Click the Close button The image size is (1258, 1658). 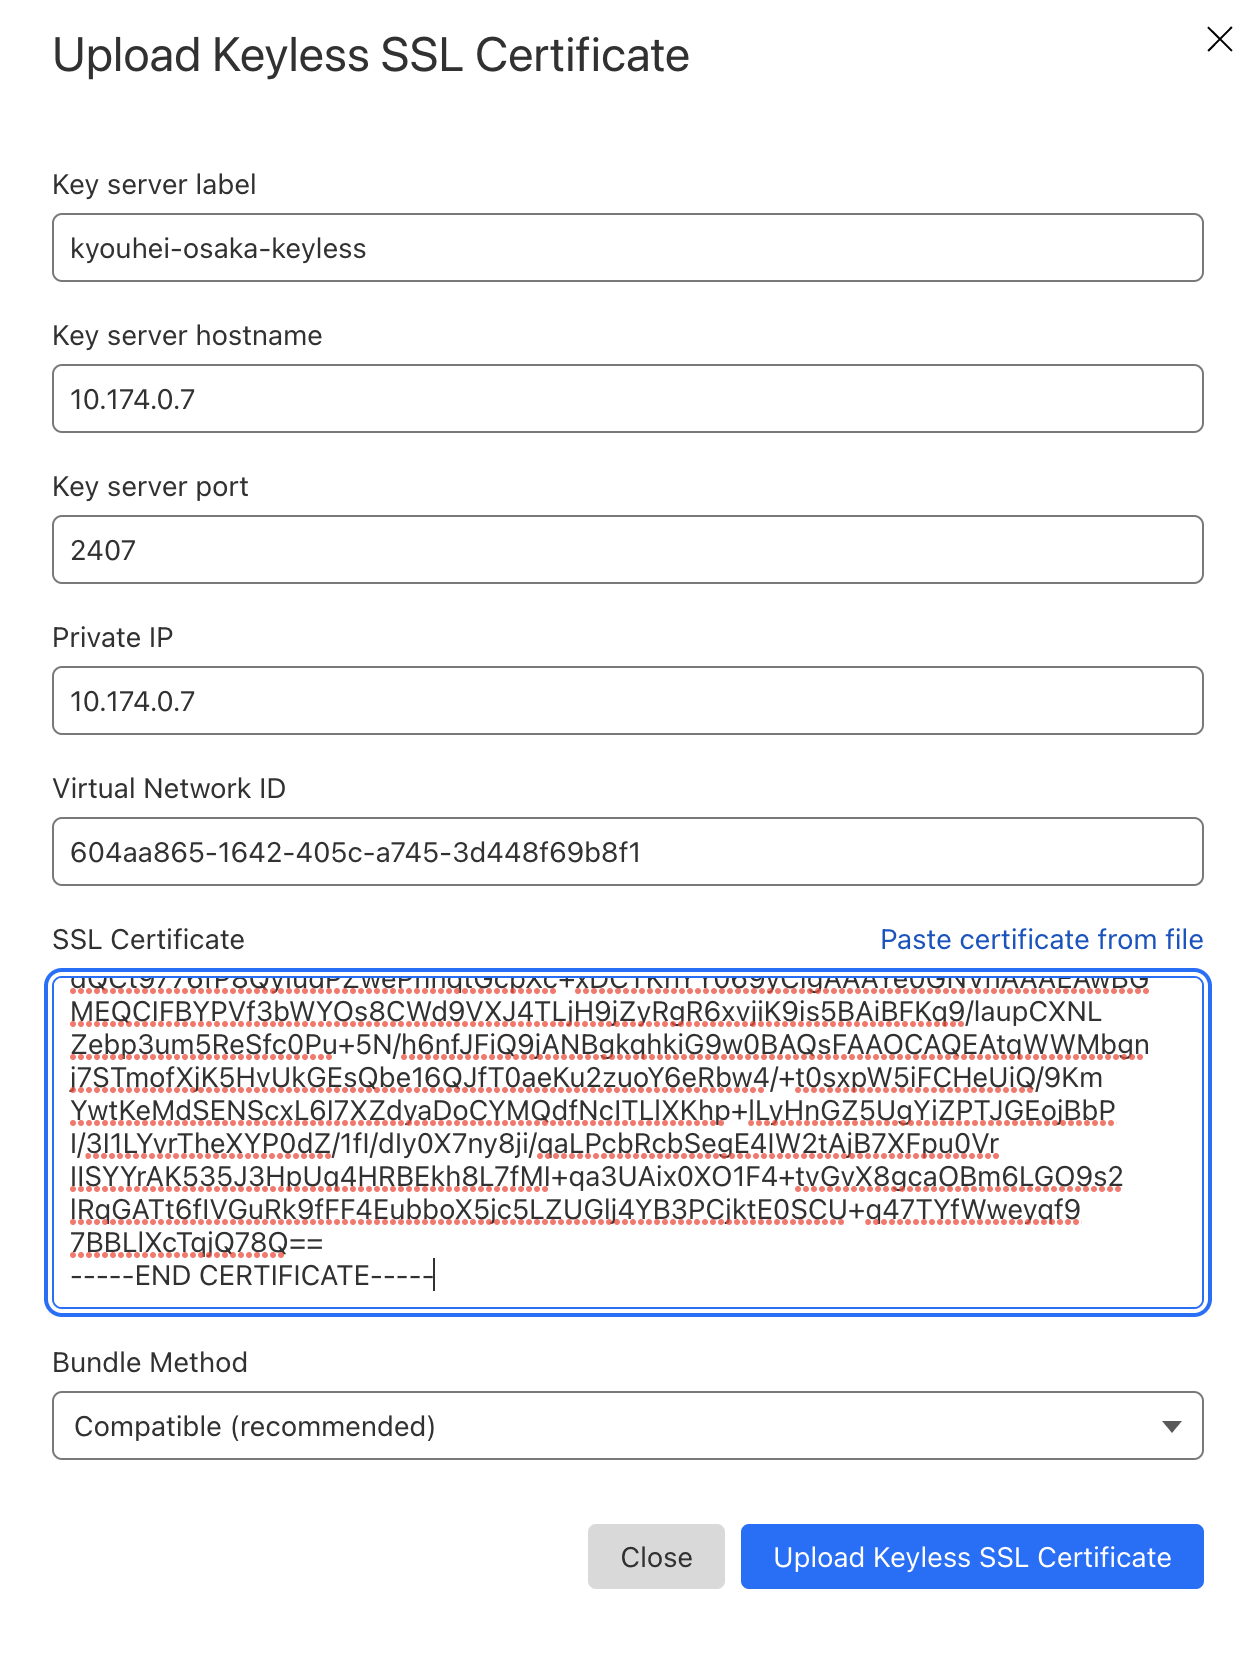click(656, 1556)
